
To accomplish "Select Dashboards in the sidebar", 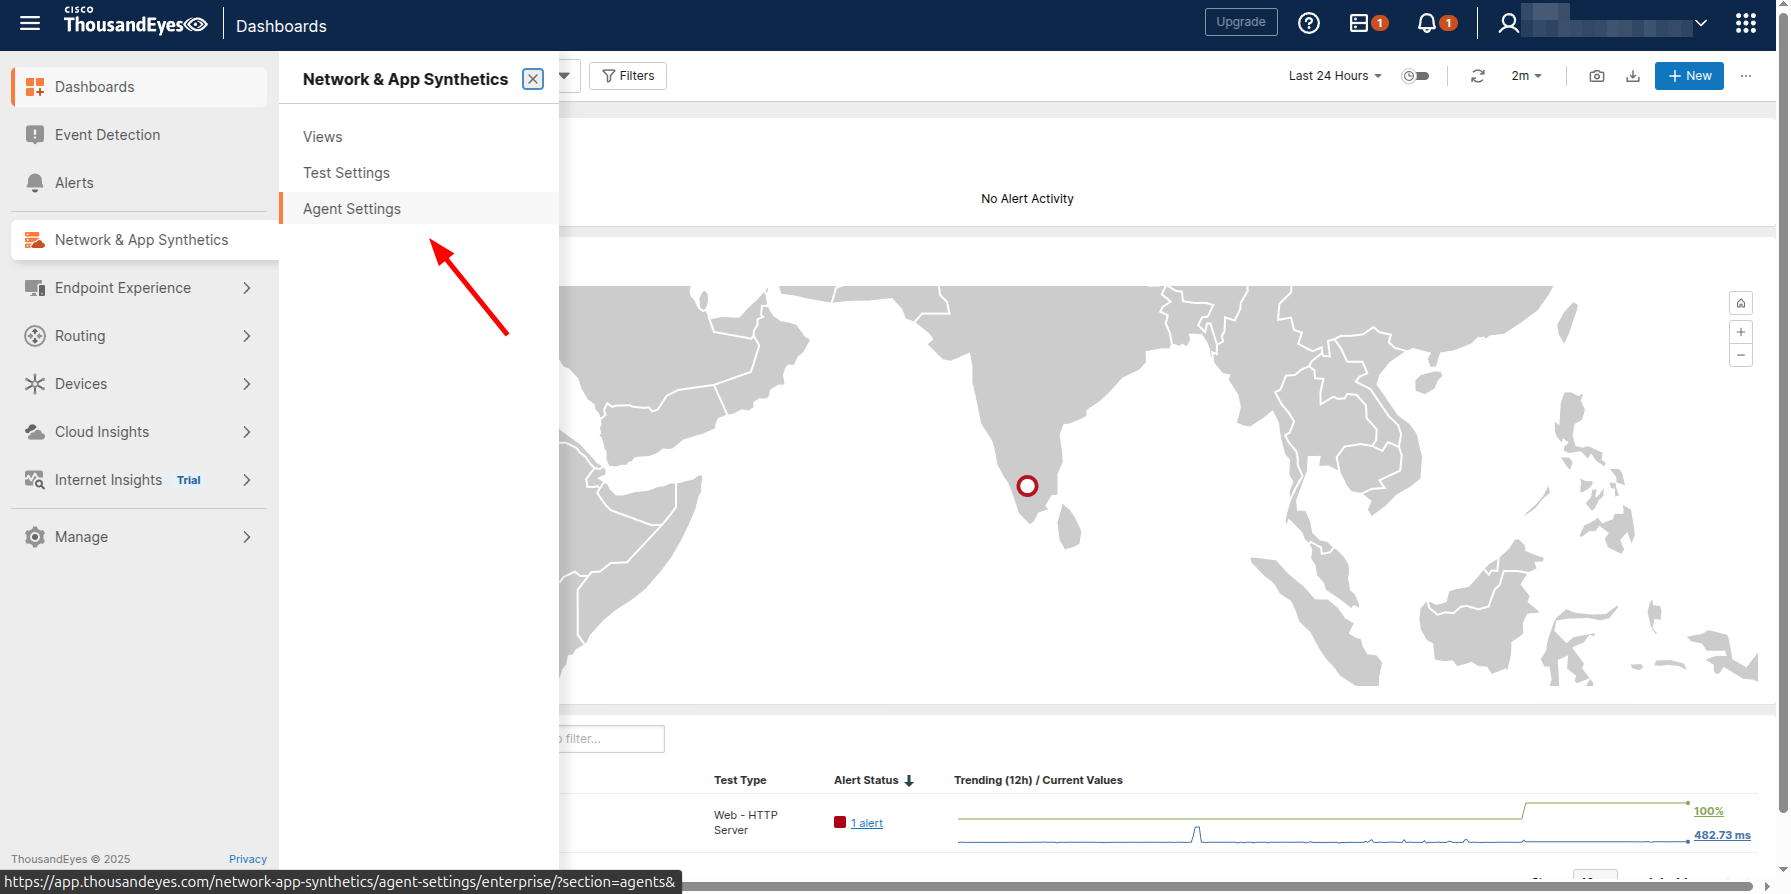I will click(139, 87).
